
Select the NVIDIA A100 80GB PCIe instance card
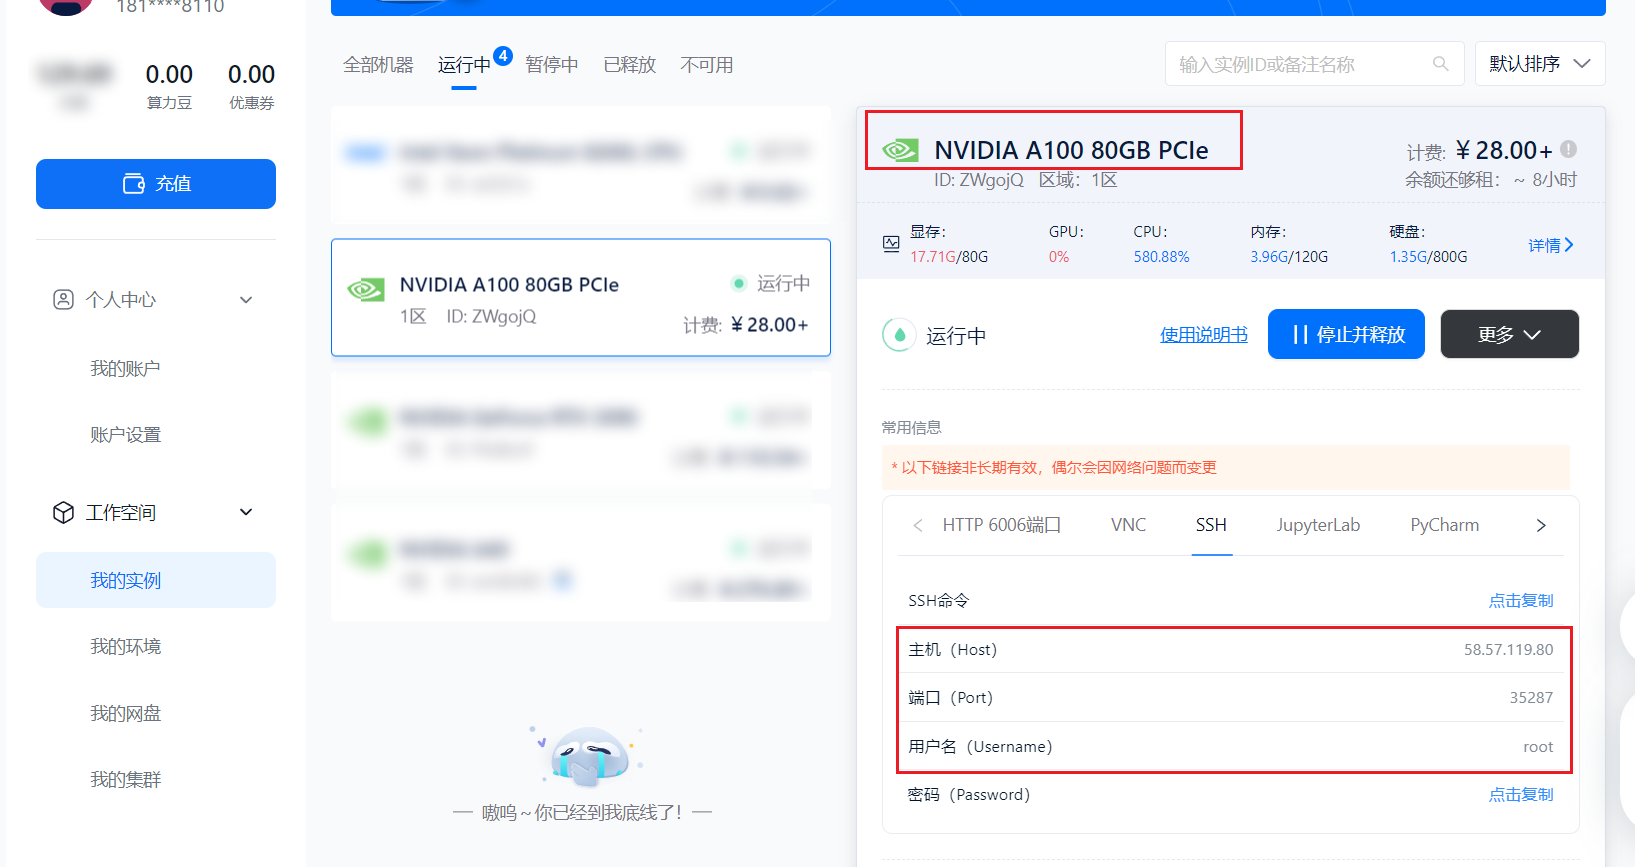coord(581,298)
